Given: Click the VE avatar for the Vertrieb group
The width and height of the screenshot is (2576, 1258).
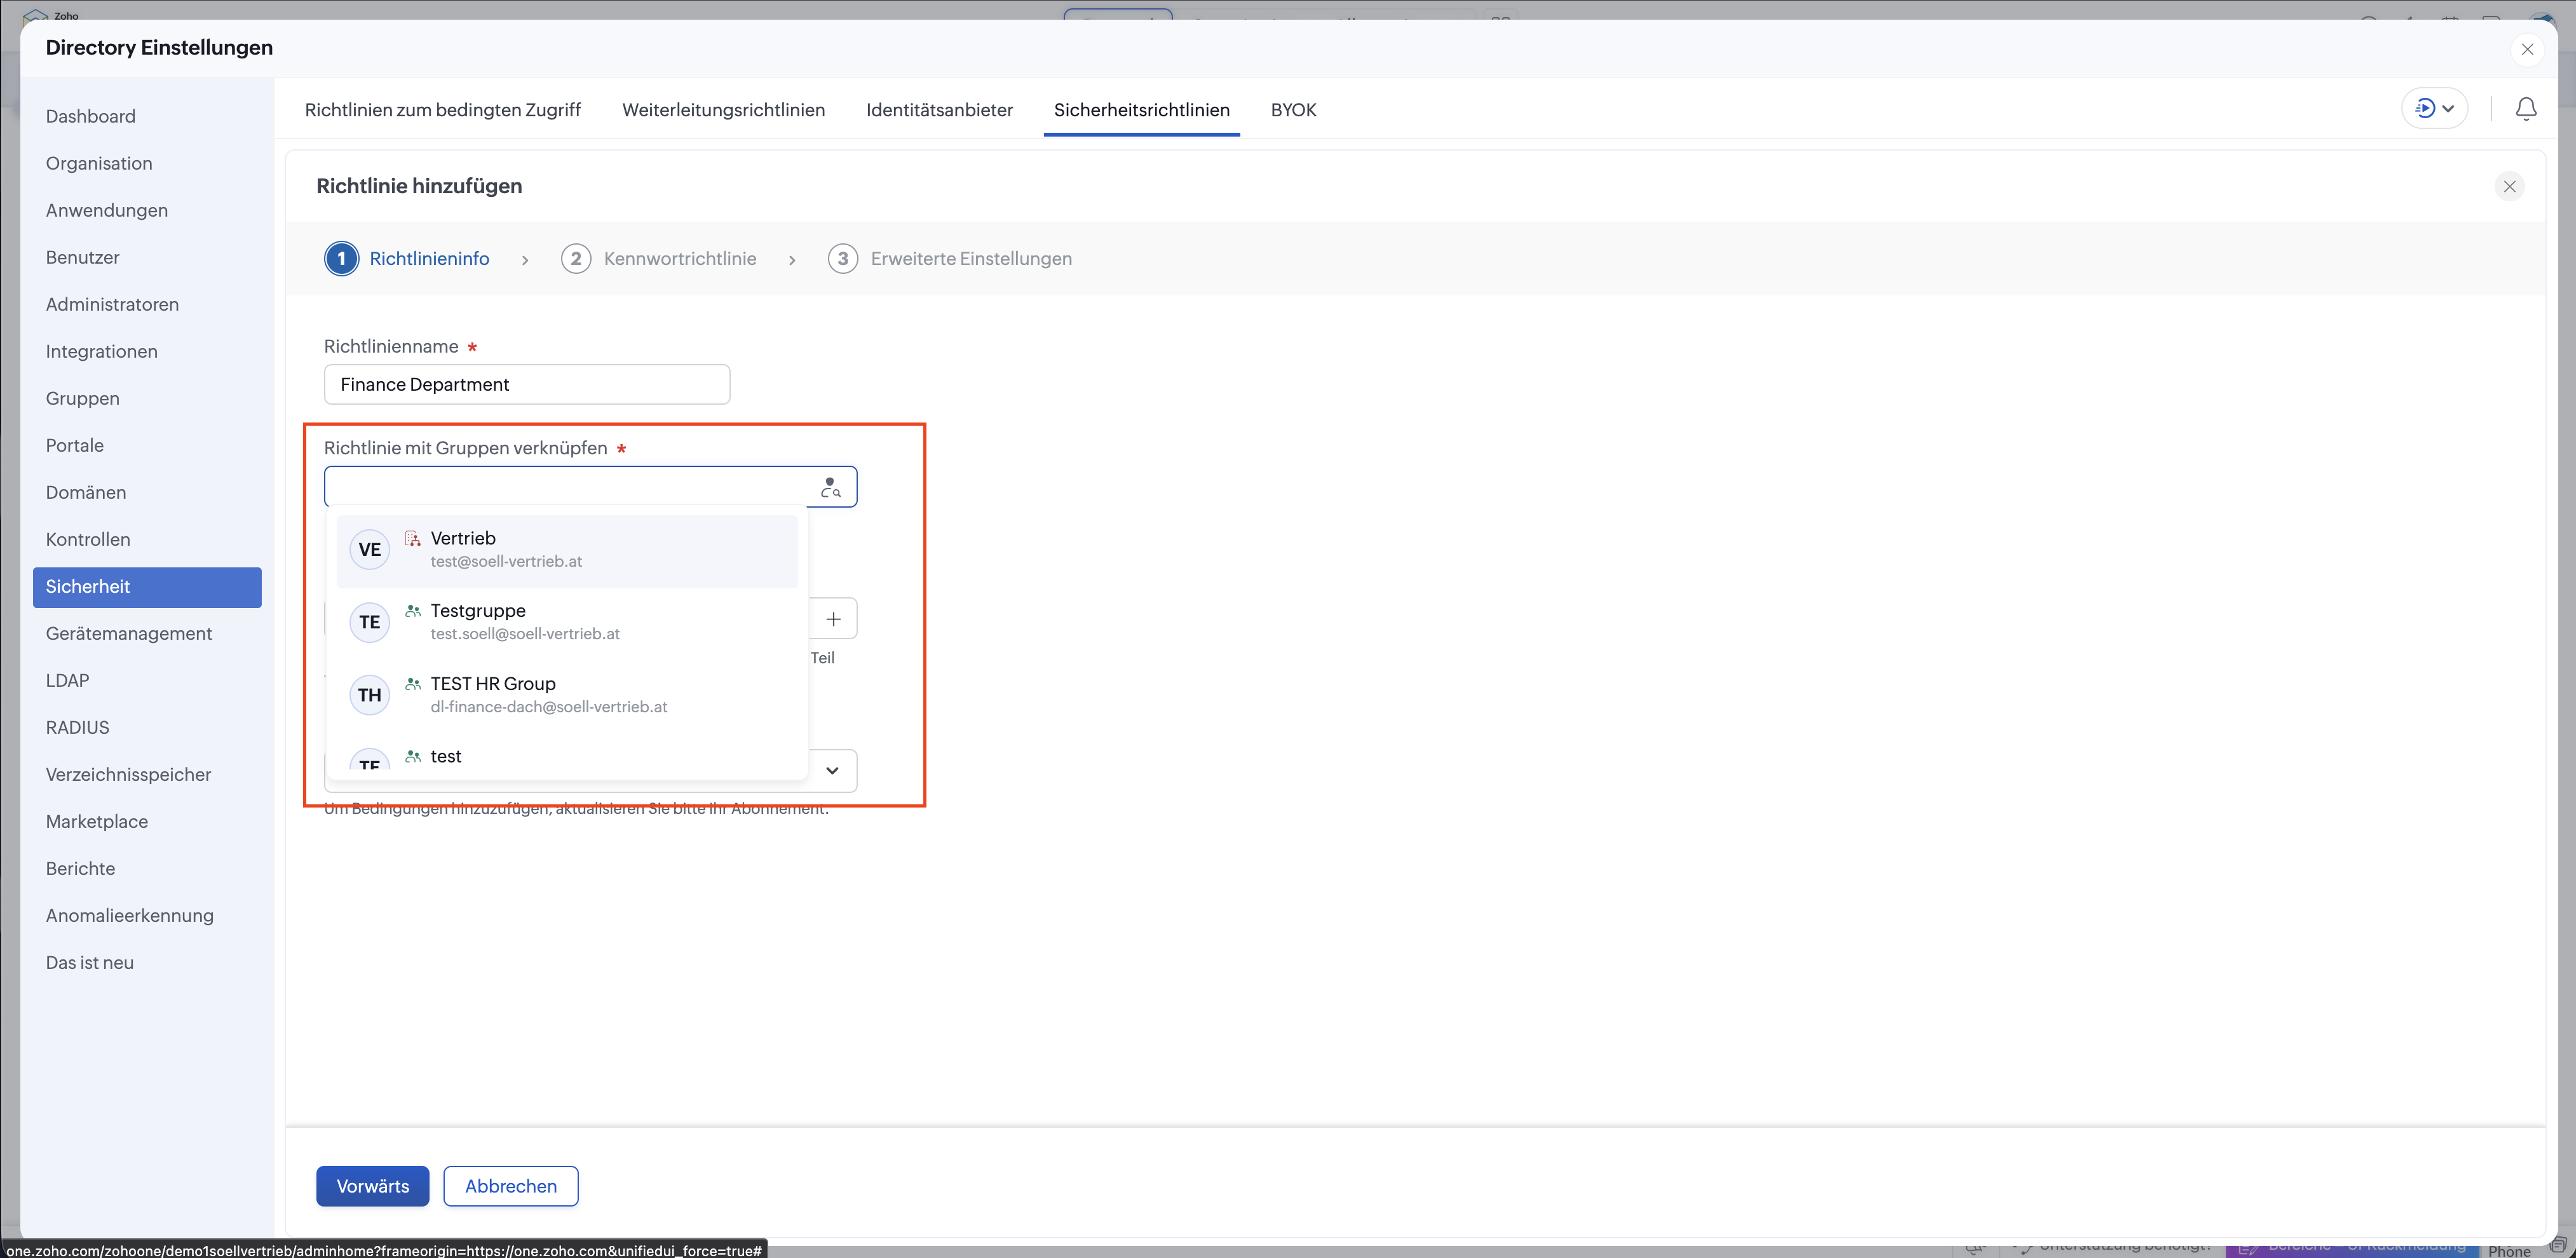Looking at the screenshot, I should [x=369, y=550].
